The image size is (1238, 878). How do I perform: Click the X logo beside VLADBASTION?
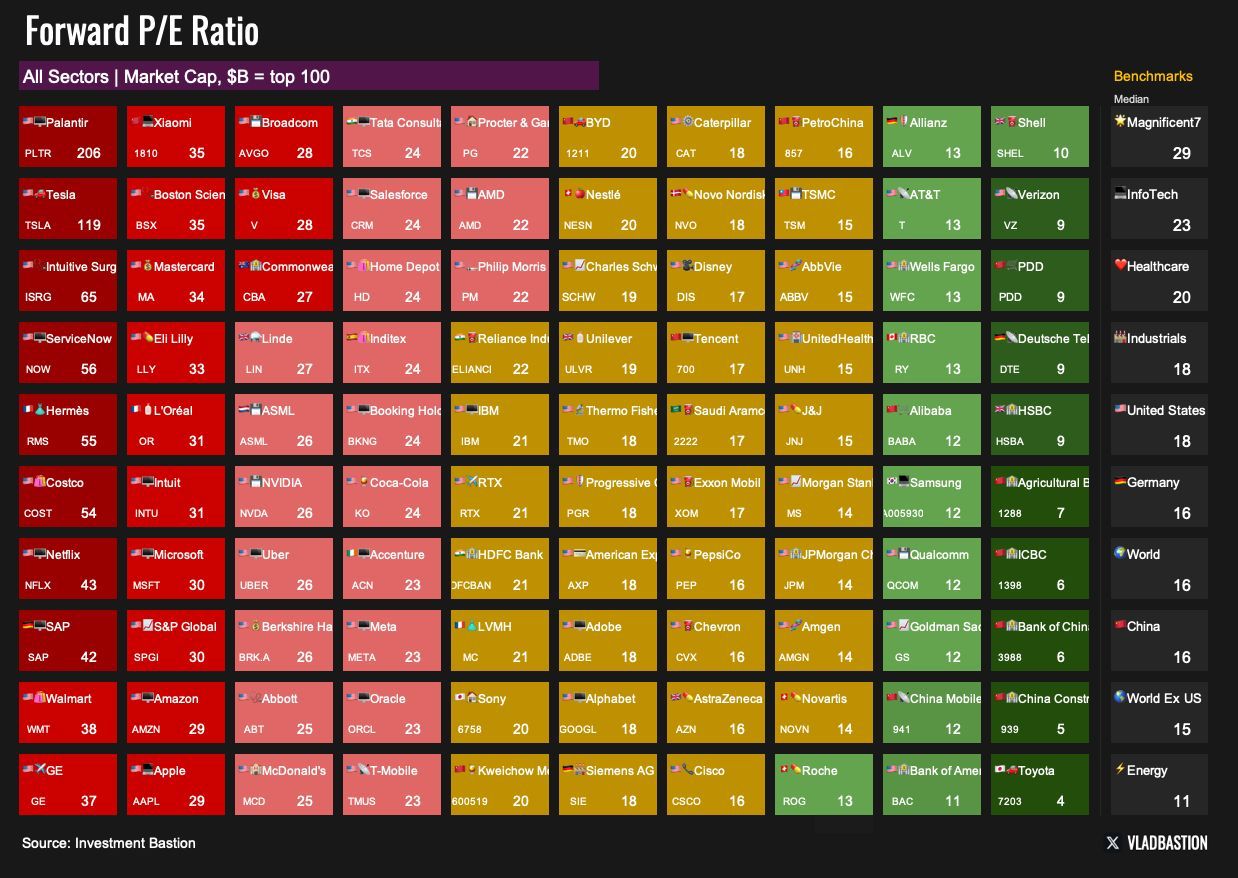click(x=1113, y=843)
